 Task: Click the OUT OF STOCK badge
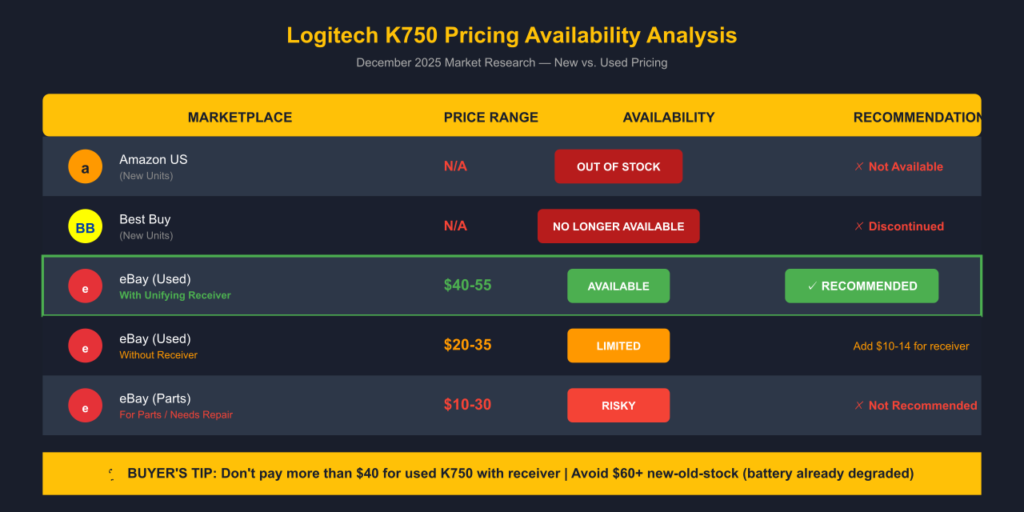(x=618, y=167)
